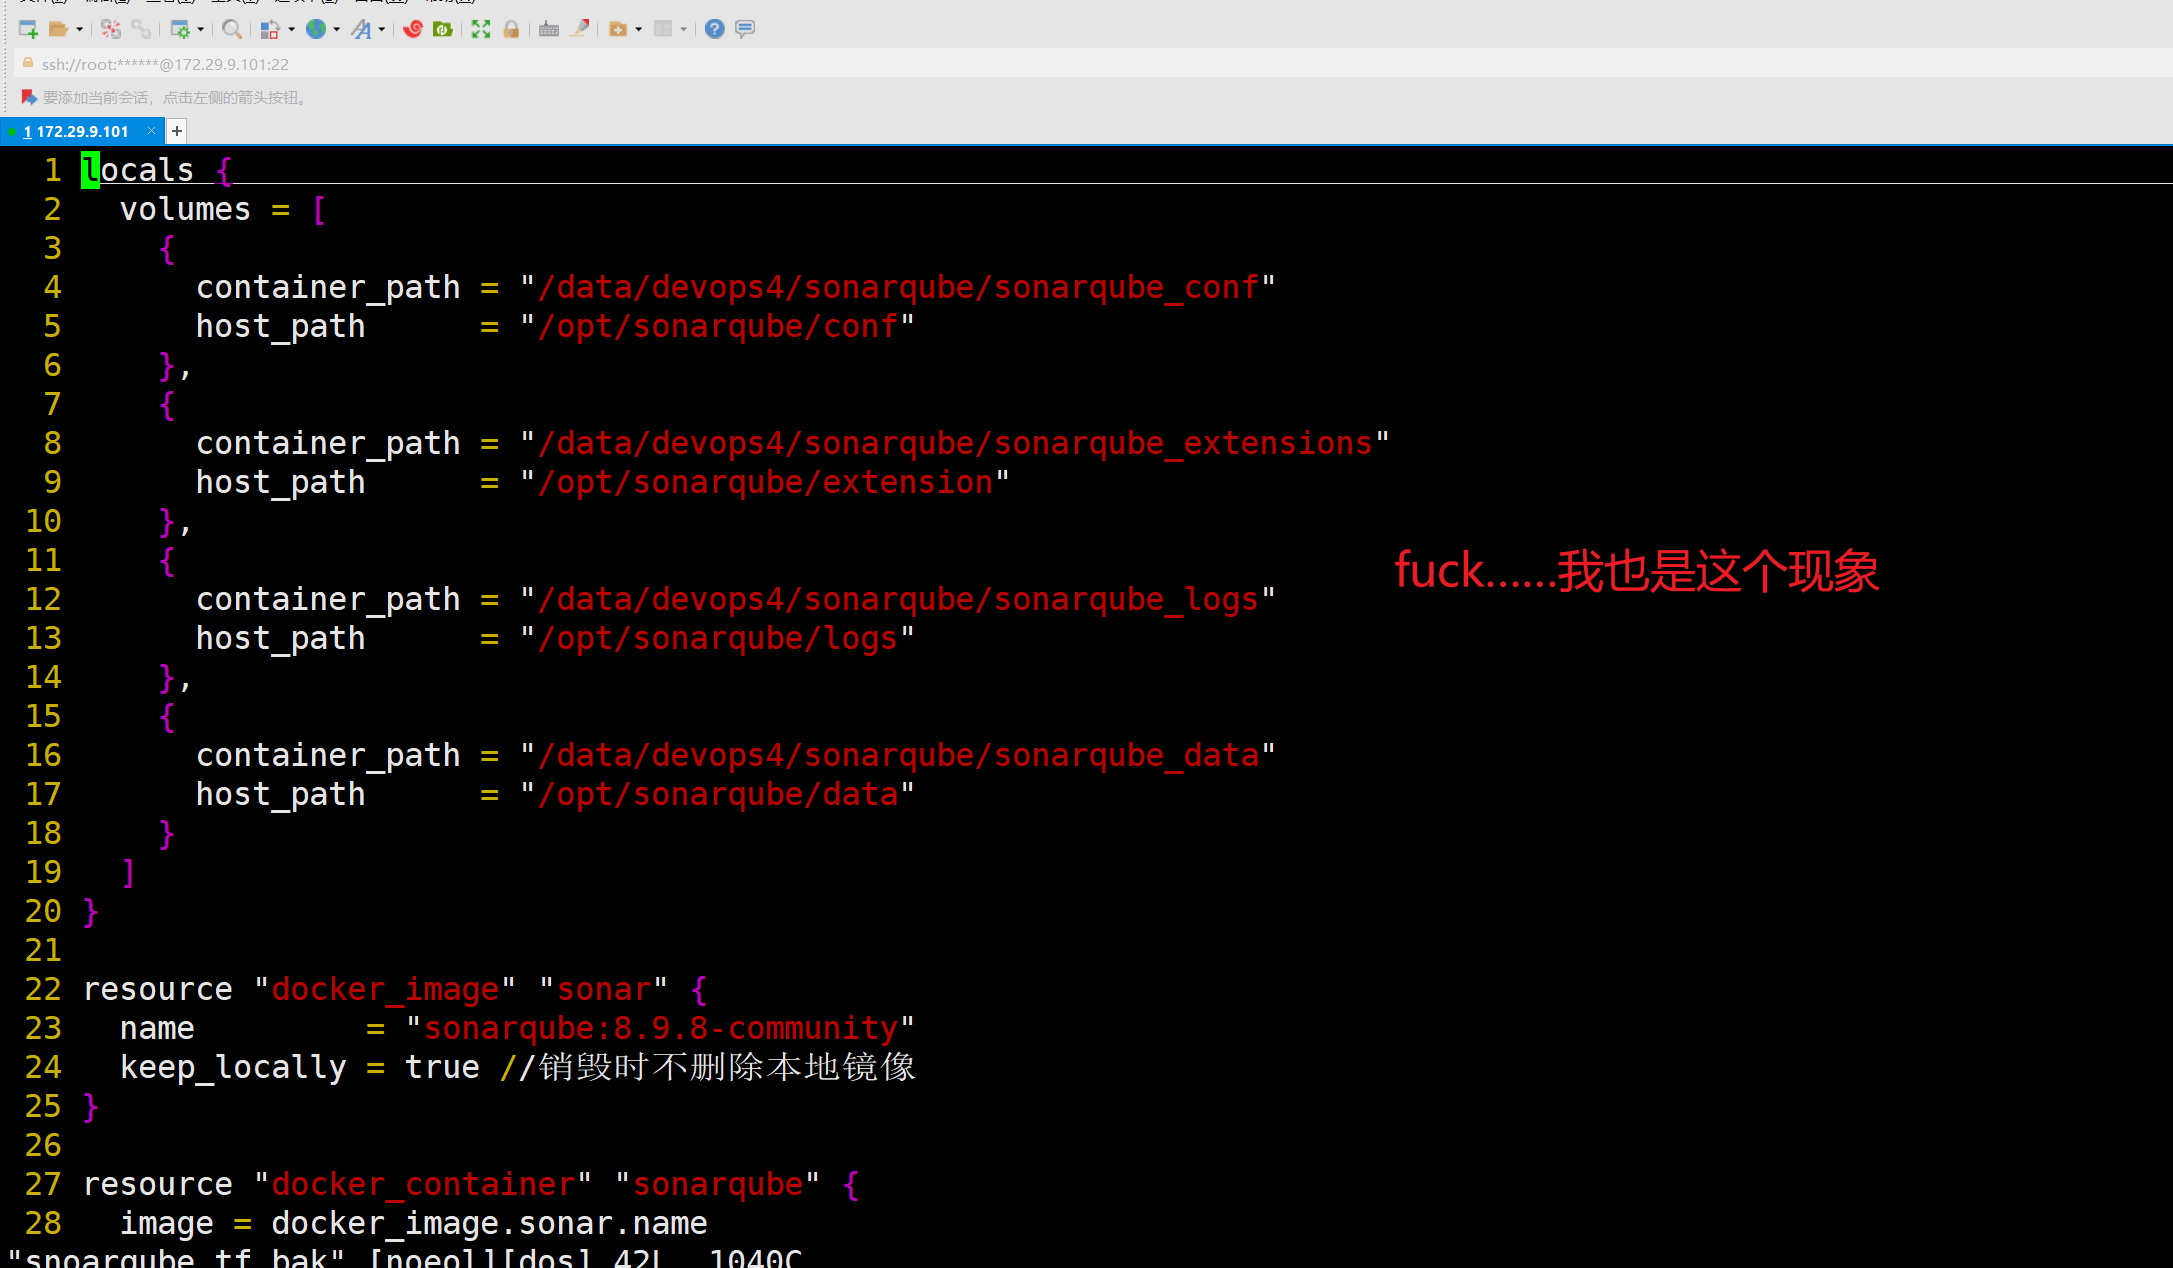Click the word "locals" on line 1

(x=138, y=170)
